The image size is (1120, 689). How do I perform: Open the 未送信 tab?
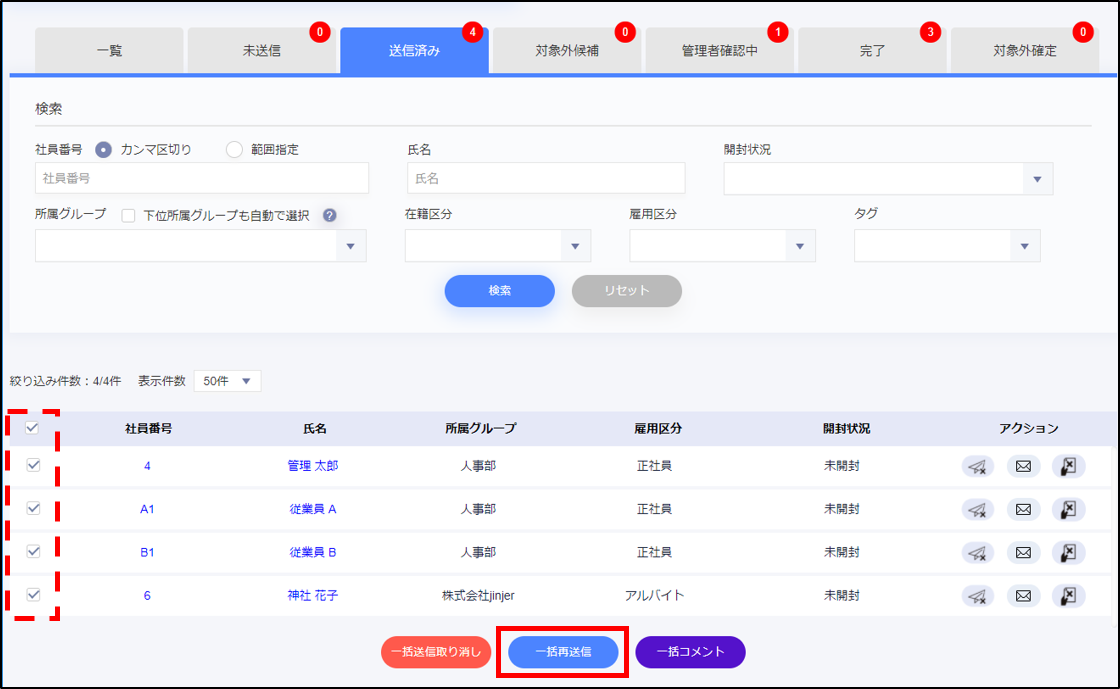(261, 51)
